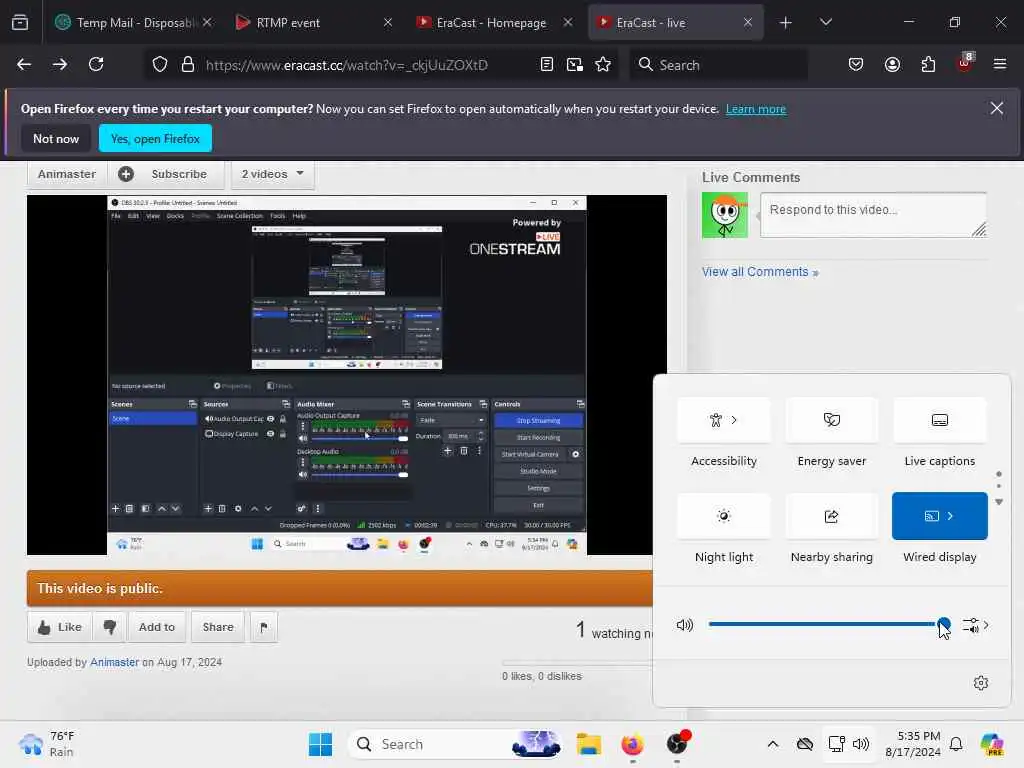The height and width of the screenshot is (768, 1024).
Task: Open the Firefox account icon
Action: coord(892,65)
